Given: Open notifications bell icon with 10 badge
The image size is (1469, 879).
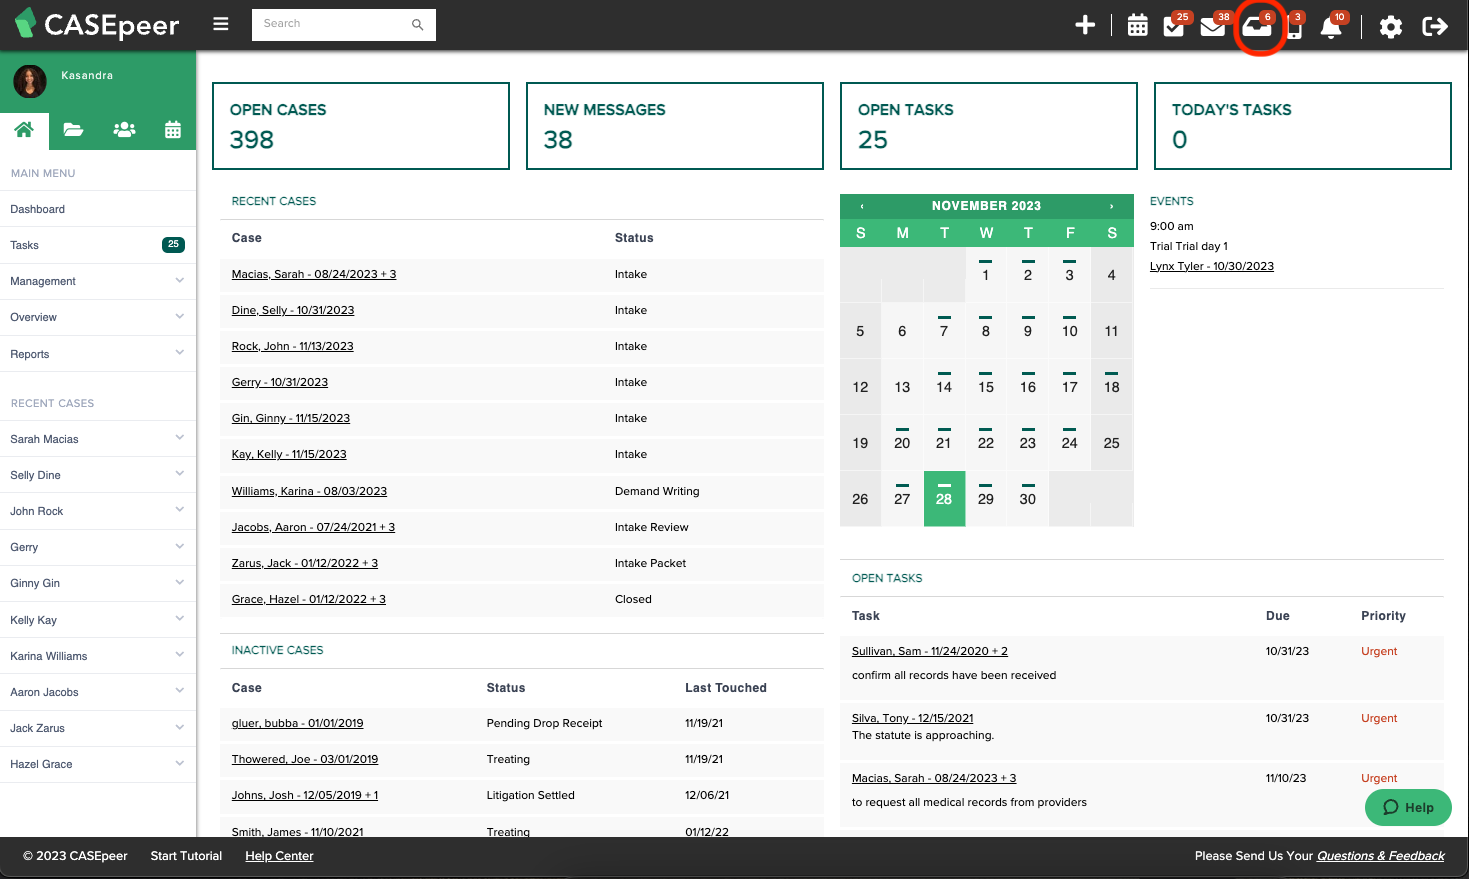Looking at the screenshot, I should (x=1332, y=26).
